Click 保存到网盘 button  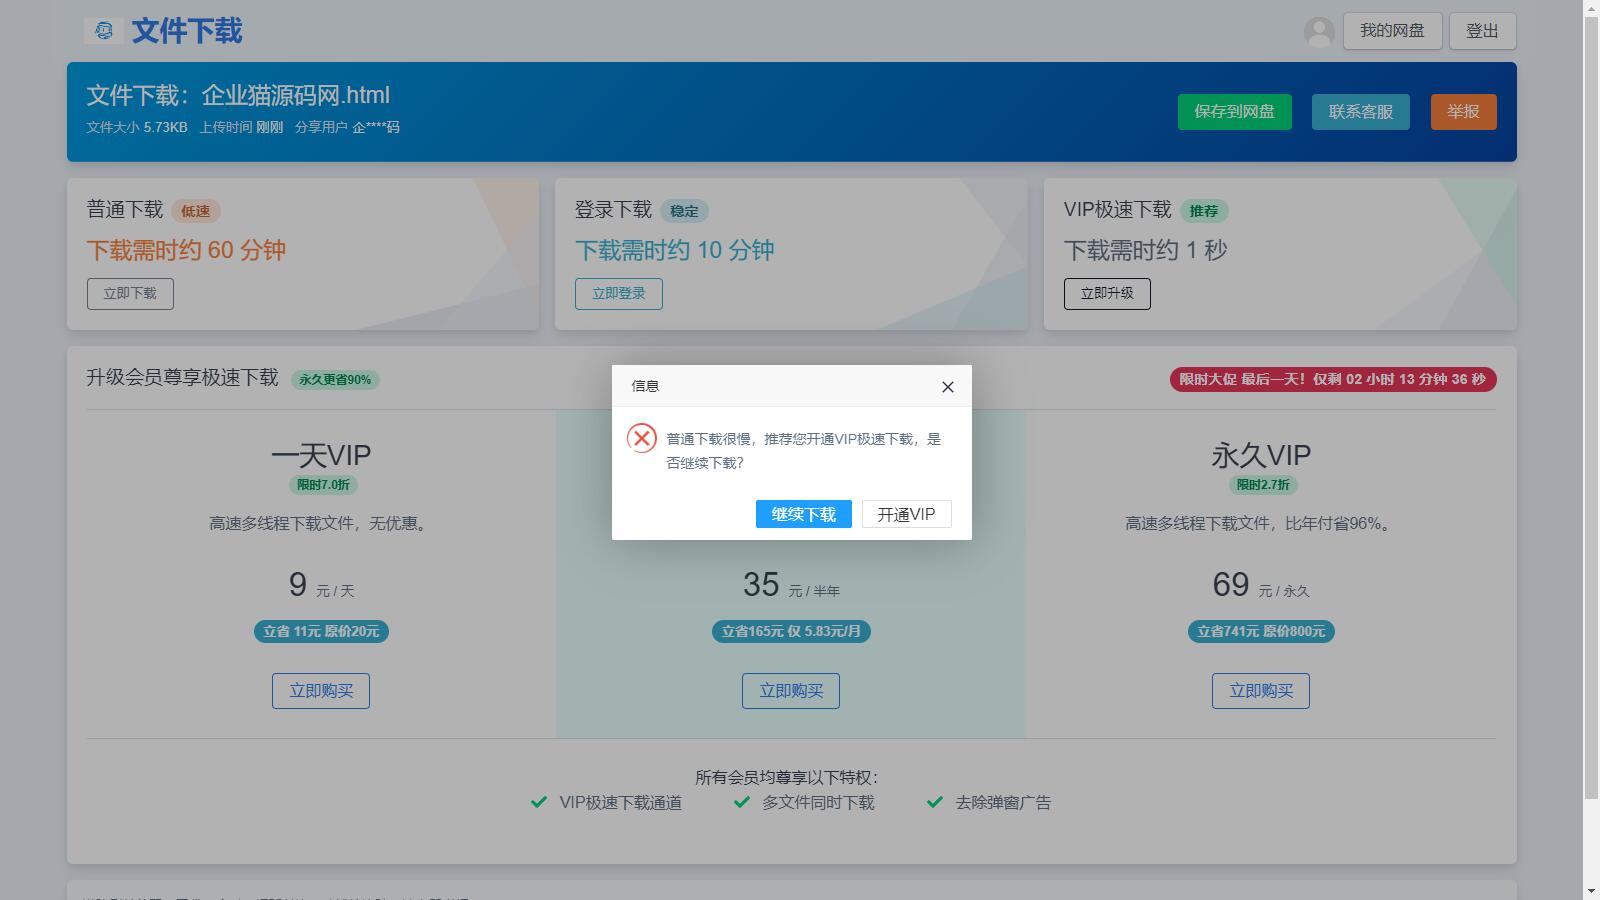pyautogui.click(x=1234, y=112)
